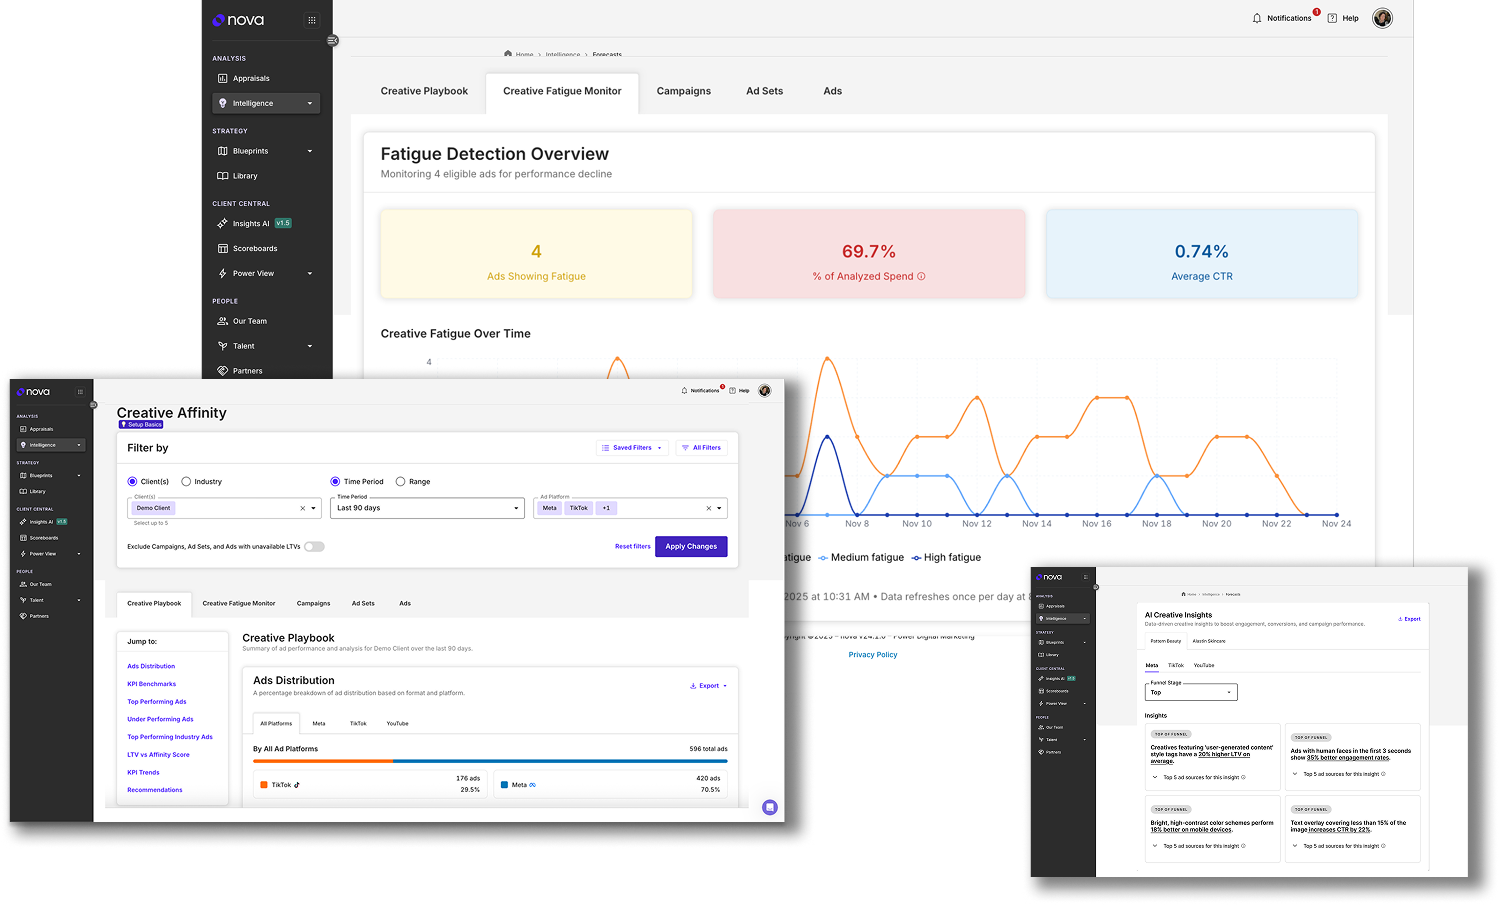Select the All Platforms tab

coord(276,723)
